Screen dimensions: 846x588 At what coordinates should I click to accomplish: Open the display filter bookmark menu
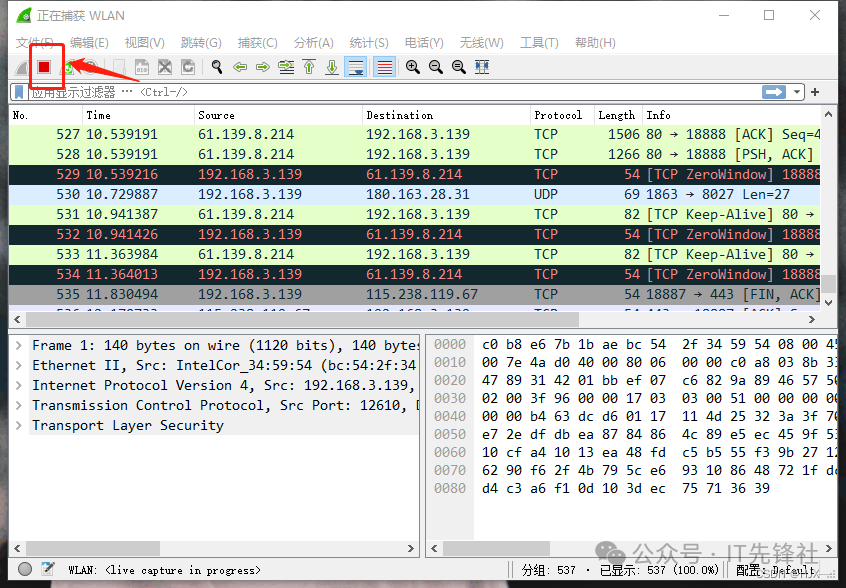pos(19,92)
